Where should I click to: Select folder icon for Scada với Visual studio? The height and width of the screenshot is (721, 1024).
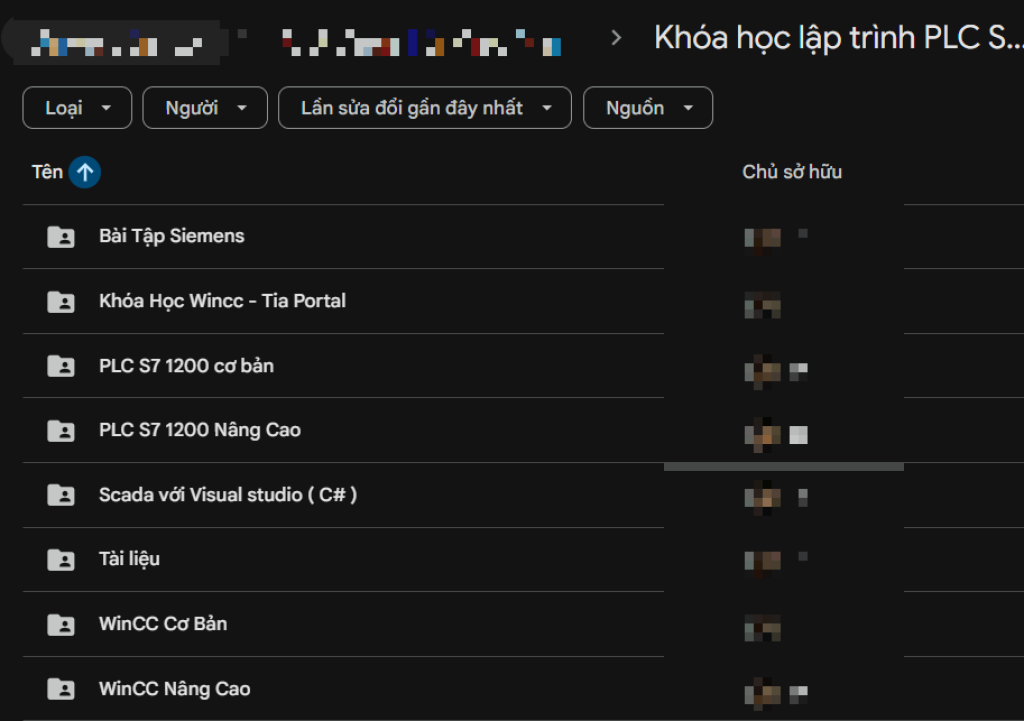click(x=61, y=495)
